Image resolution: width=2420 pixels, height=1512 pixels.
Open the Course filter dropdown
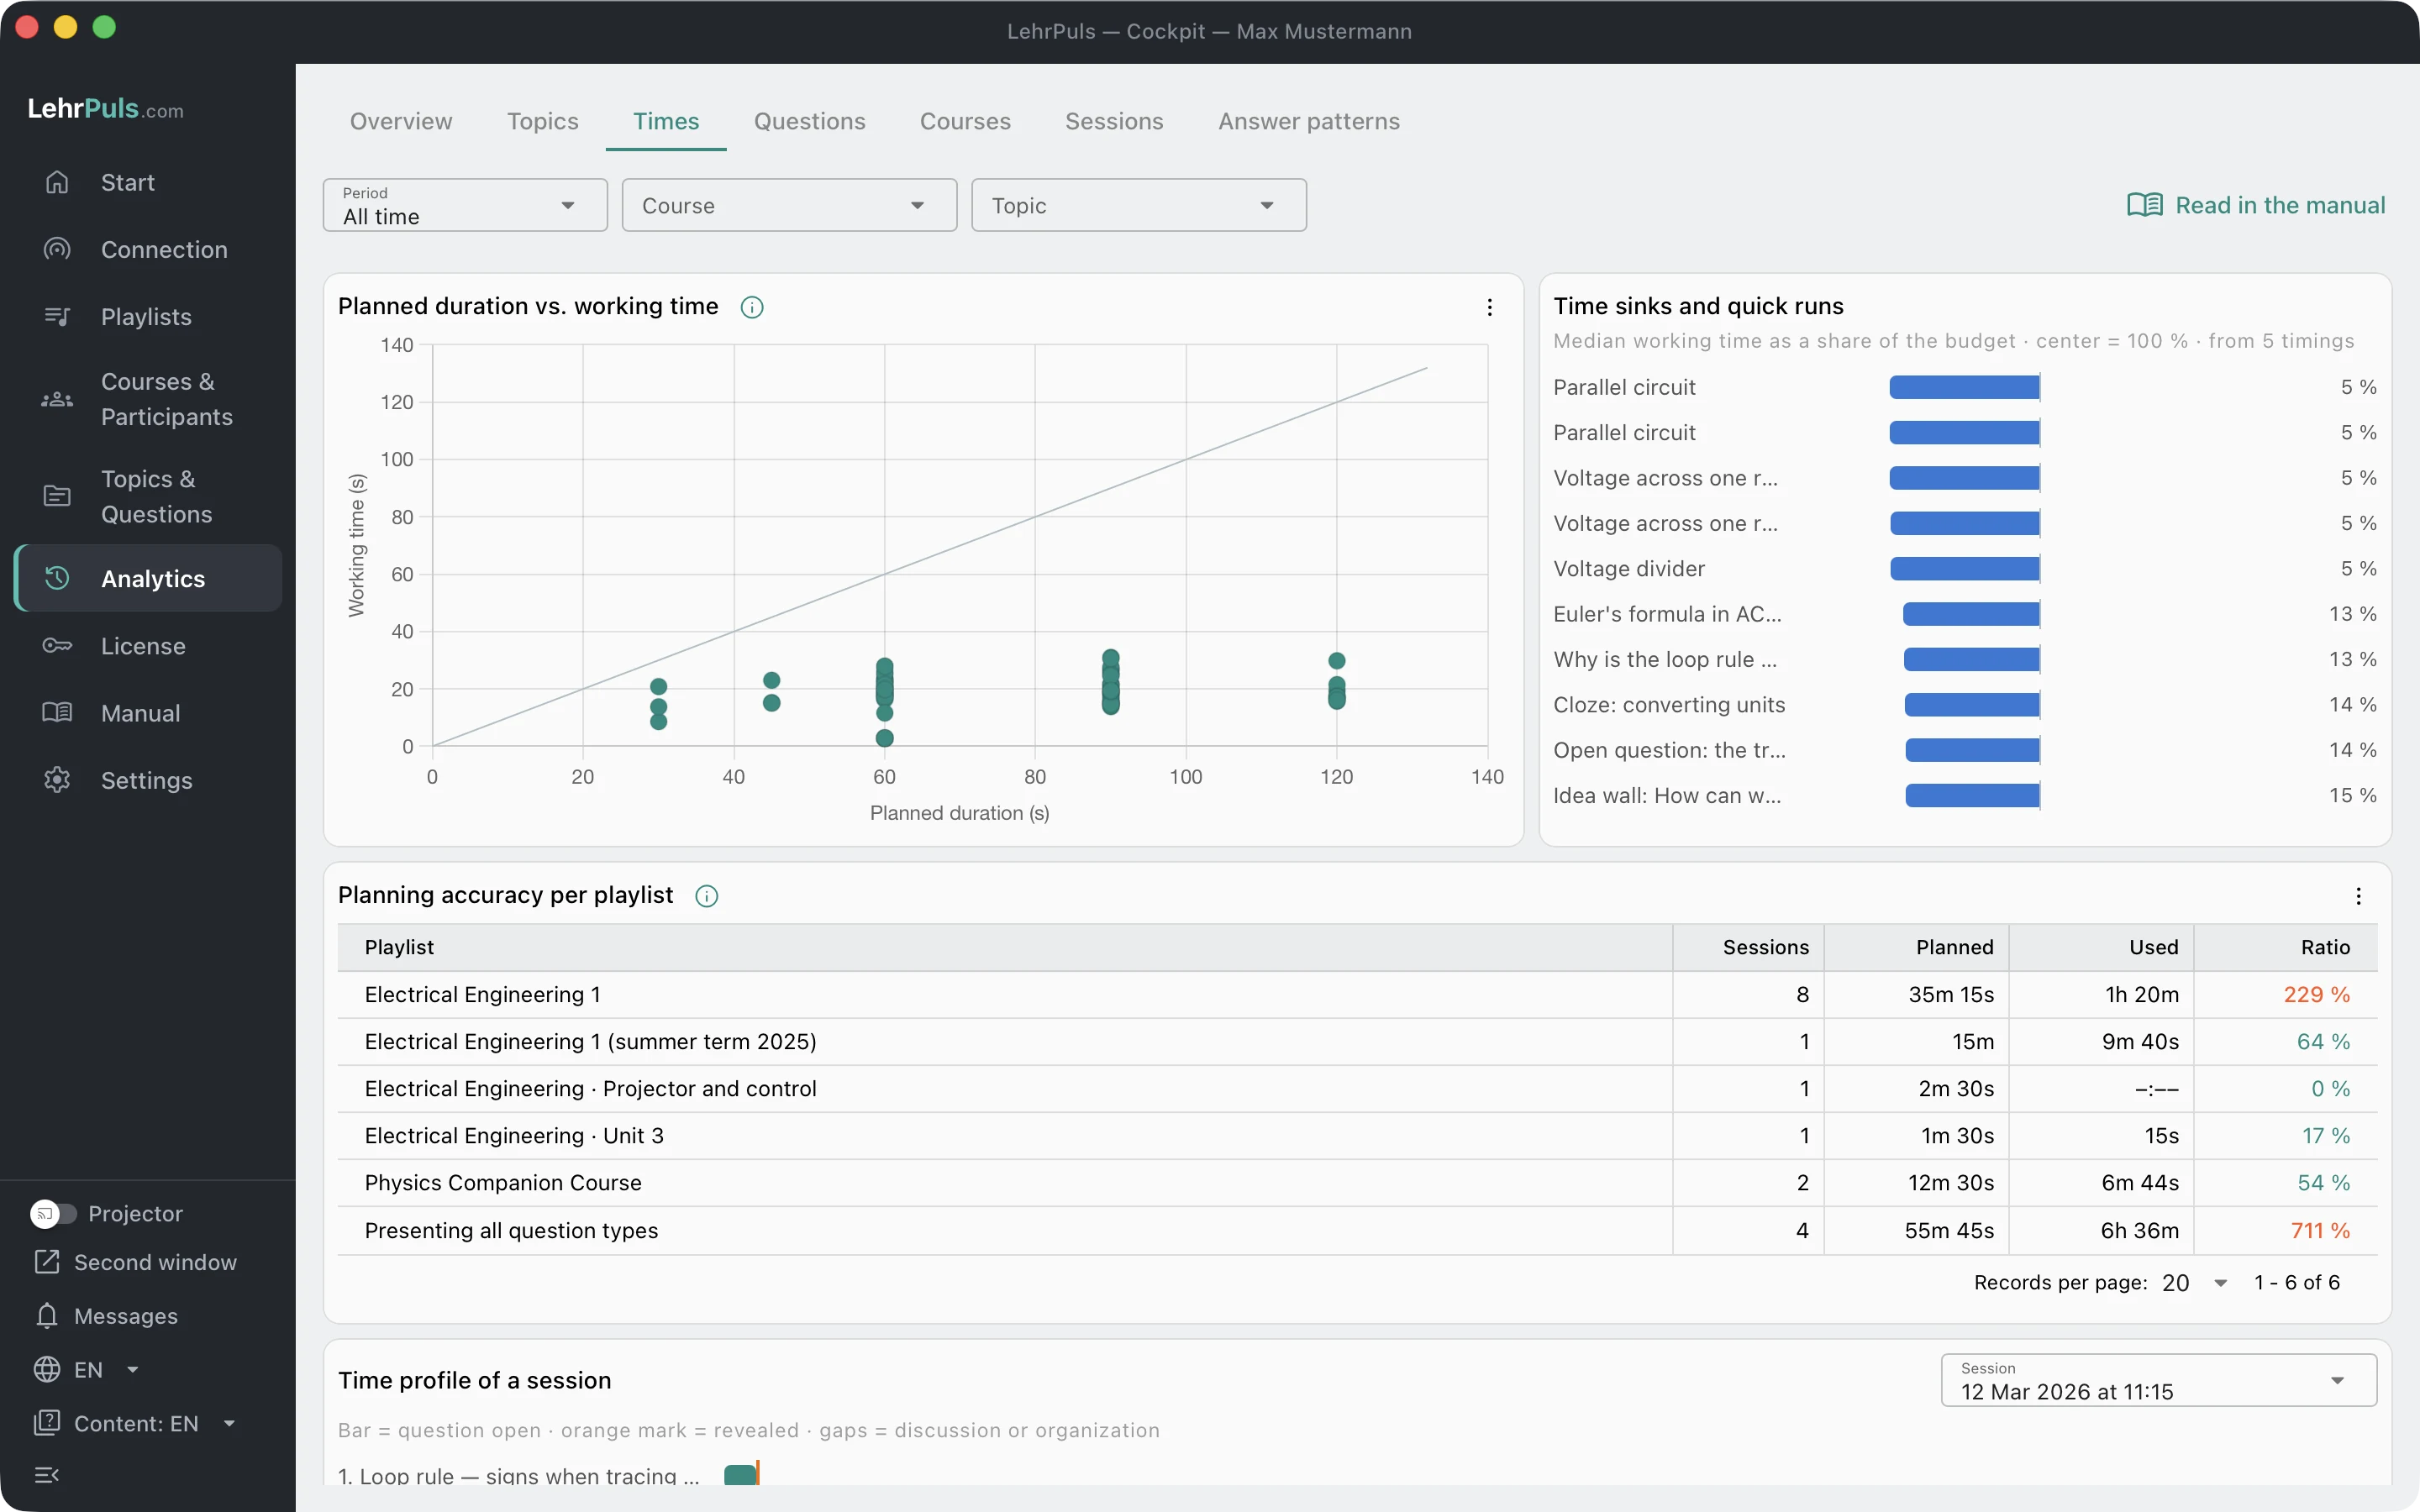tap(789, 205)
